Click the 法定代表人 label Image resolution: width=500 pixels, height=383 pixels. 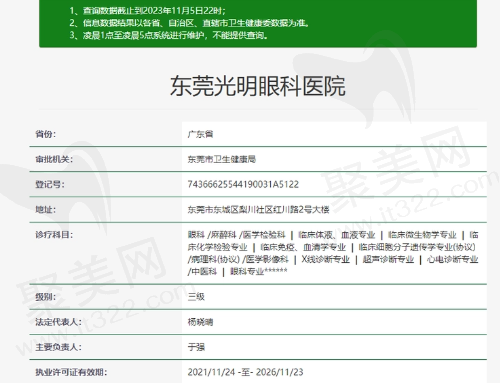[58, 322]
